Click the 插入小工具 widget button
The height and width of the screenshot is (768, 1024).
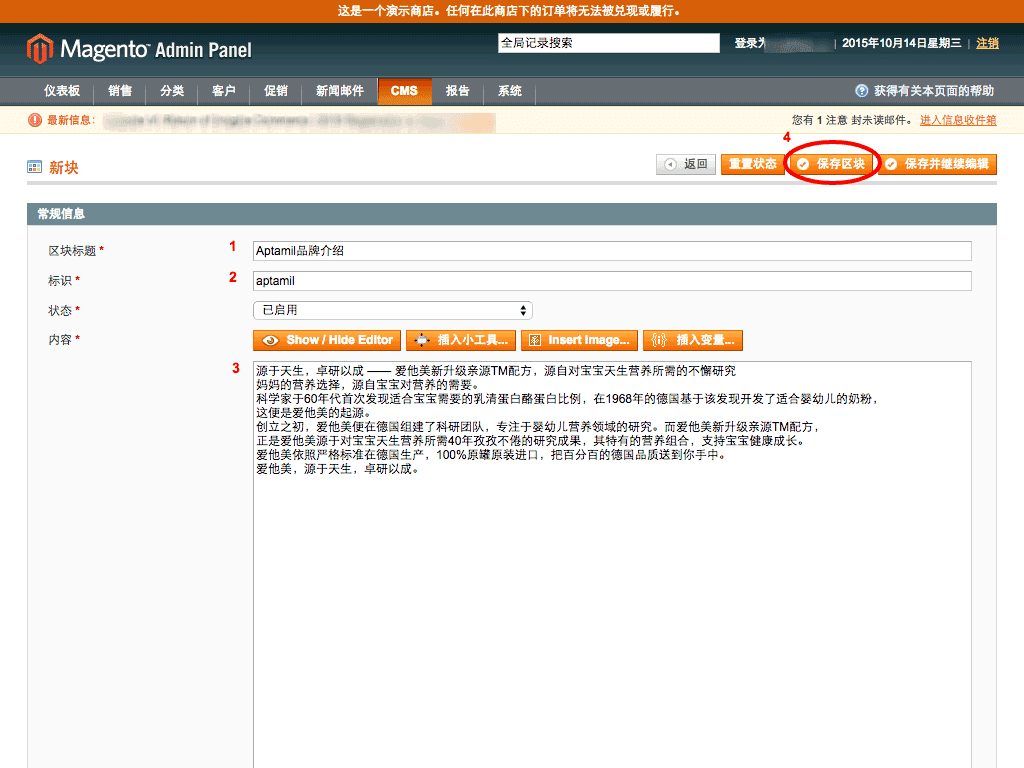pos(460,340)
